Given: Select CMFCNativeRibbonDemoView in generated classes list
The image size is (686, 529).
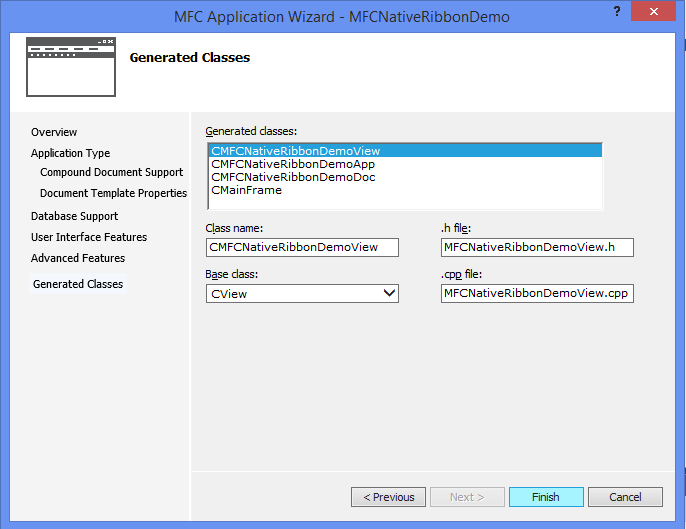Looking at the screenshot, I should (405, 151).
